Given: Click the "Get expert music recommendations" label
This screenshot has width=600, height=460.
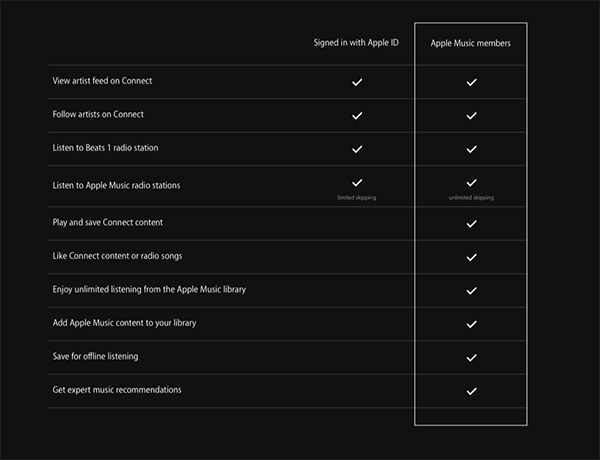Looking at the screenshot, I should [117, 389].
